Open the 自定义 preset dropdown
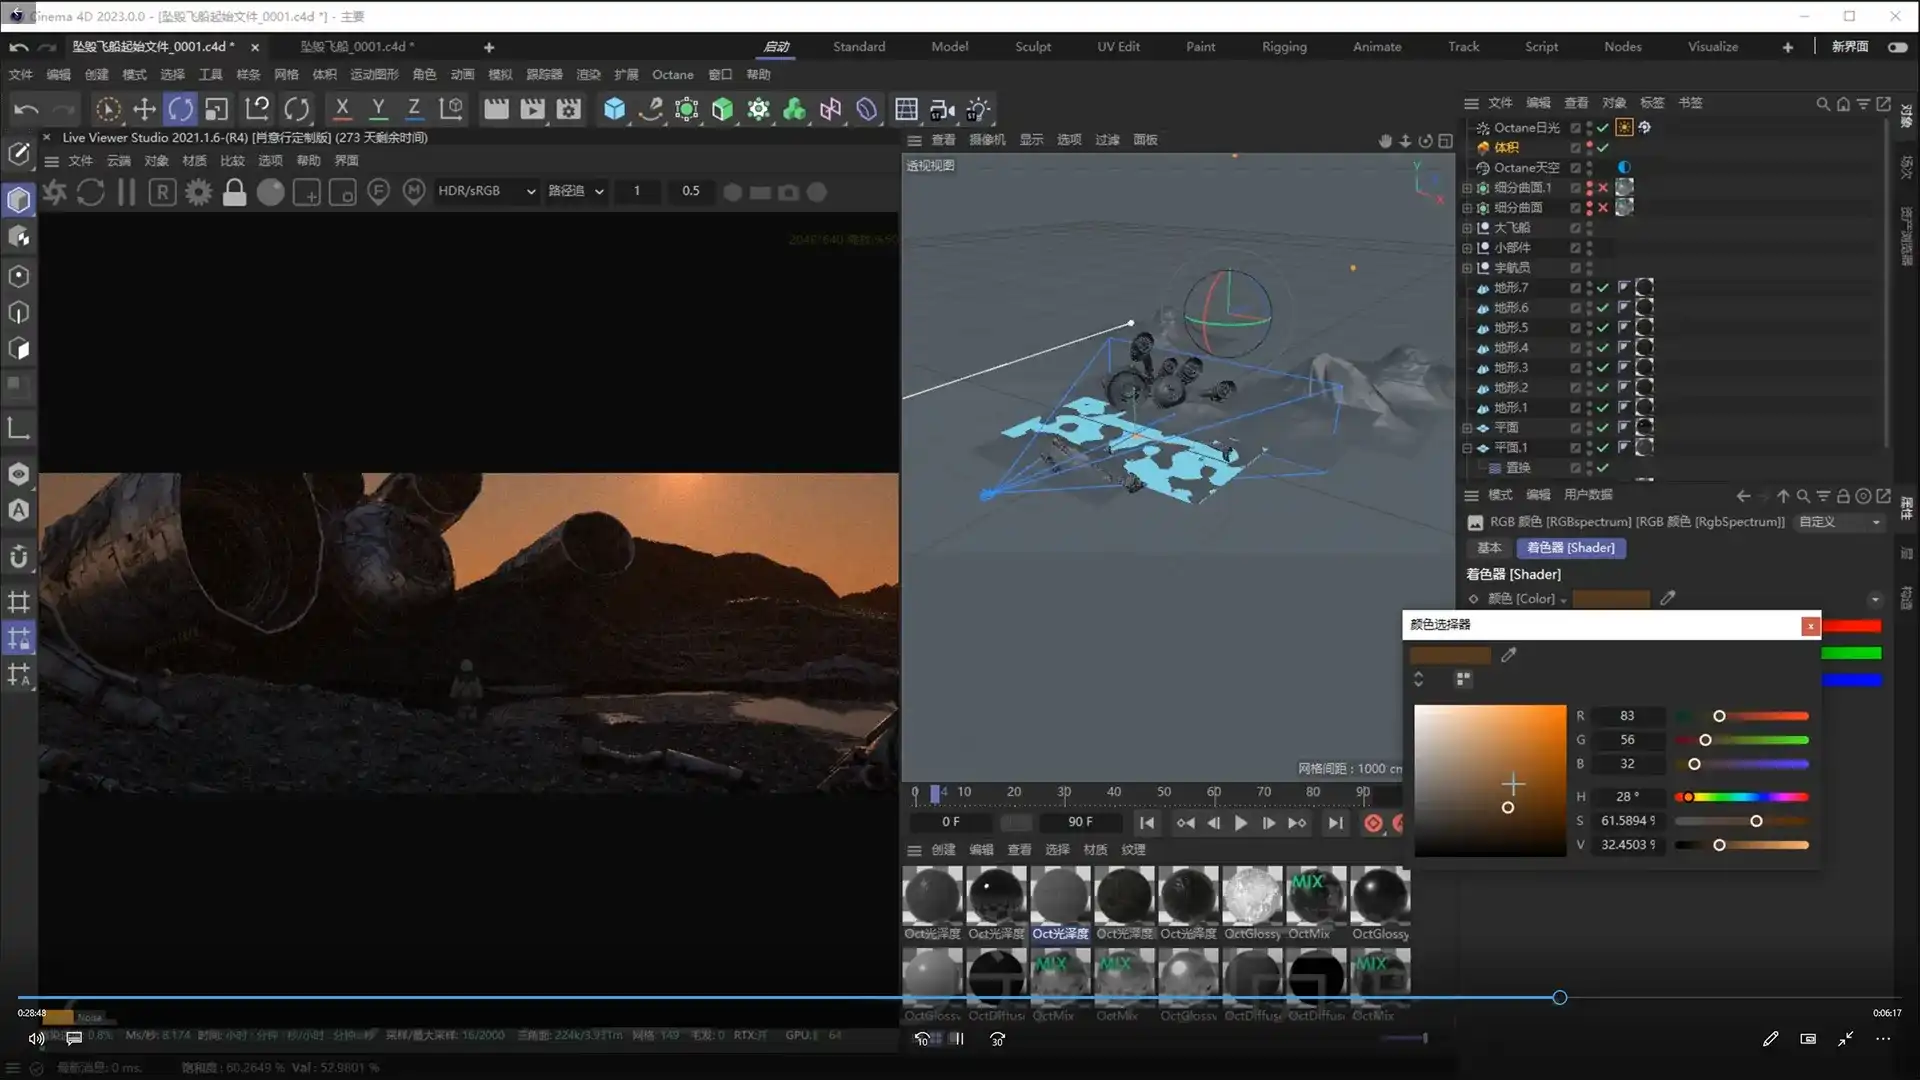1920x1080 pixels. 1839,522
